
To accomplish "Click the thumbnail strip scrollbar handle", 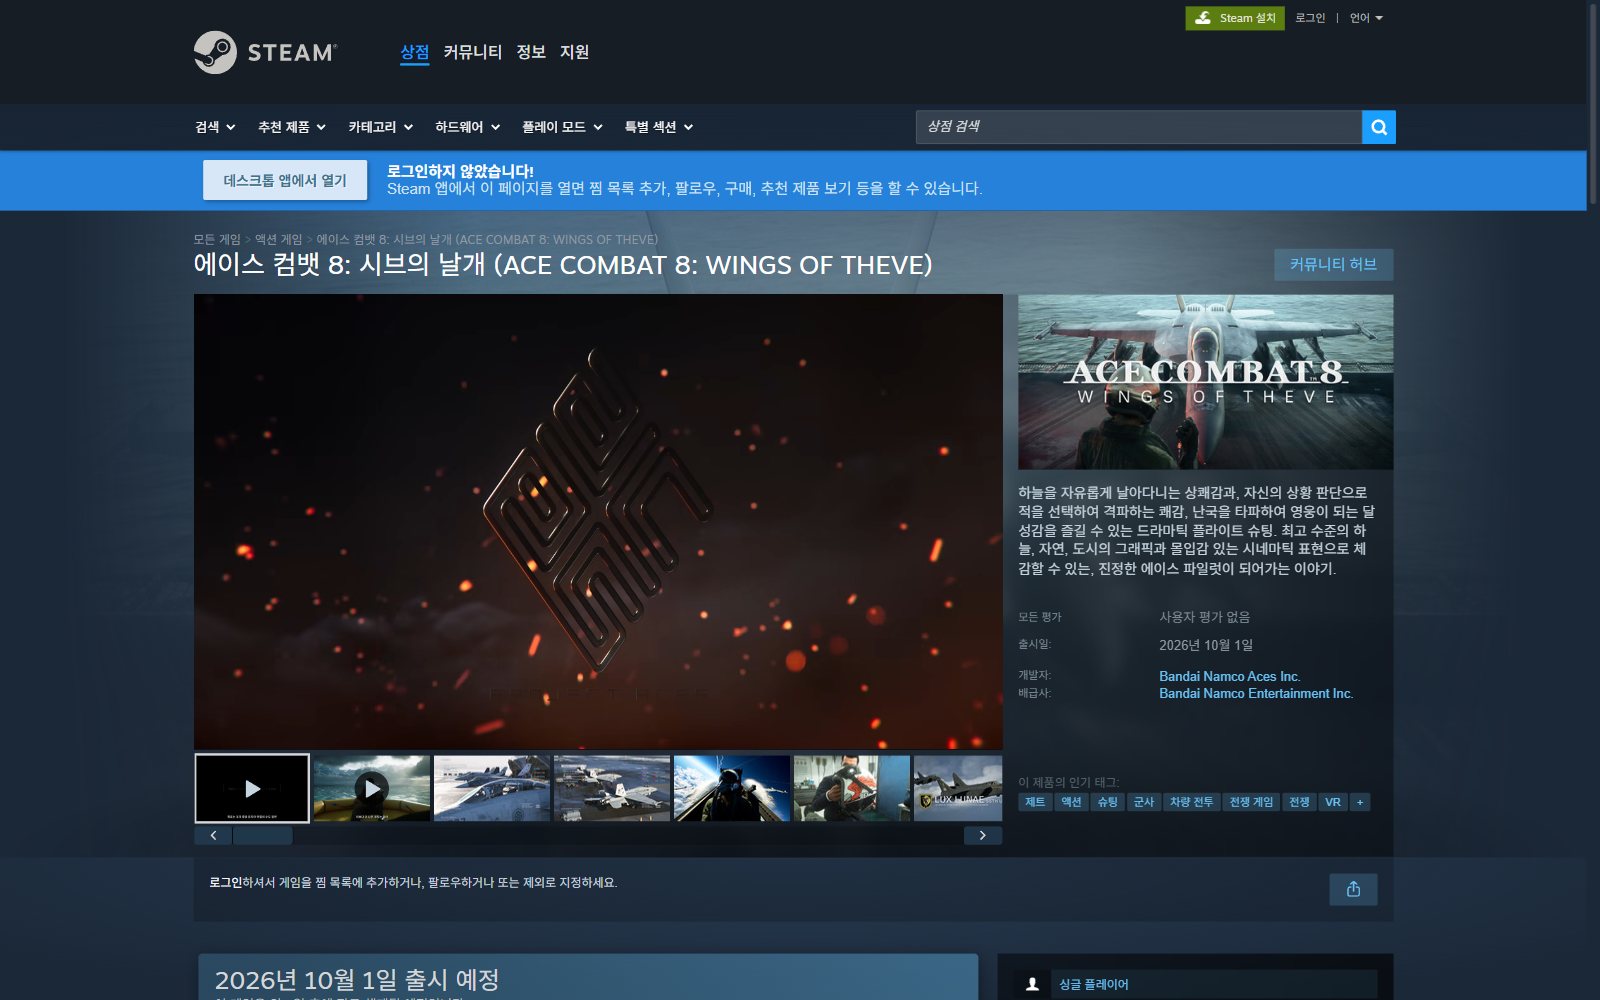I will coord(263,835).
